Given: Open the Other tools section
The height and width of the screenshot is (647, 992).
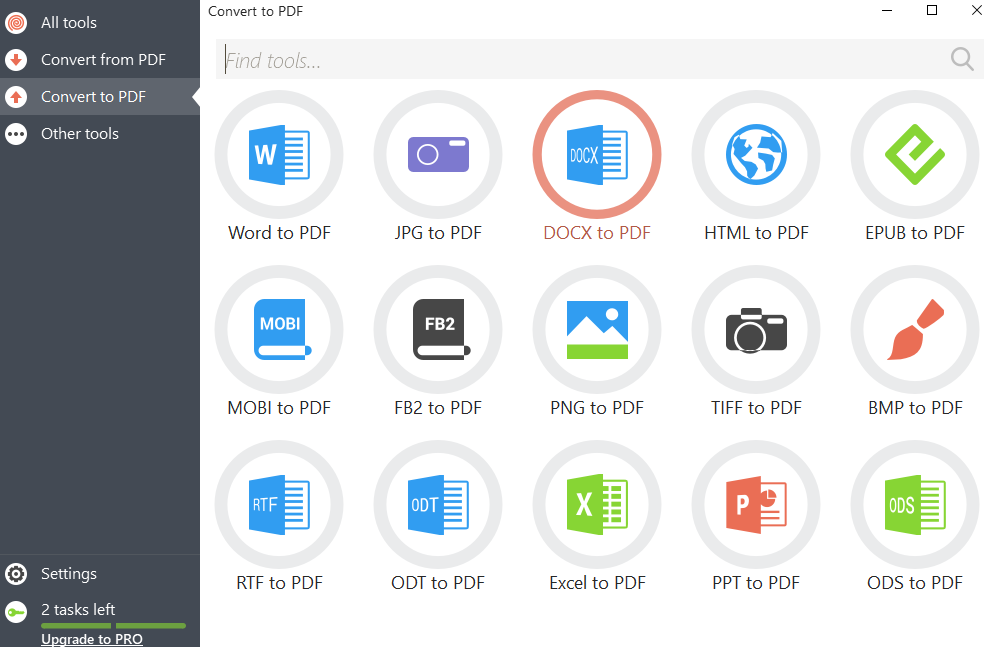Looking at the screenshot, I should coord(100,133).
